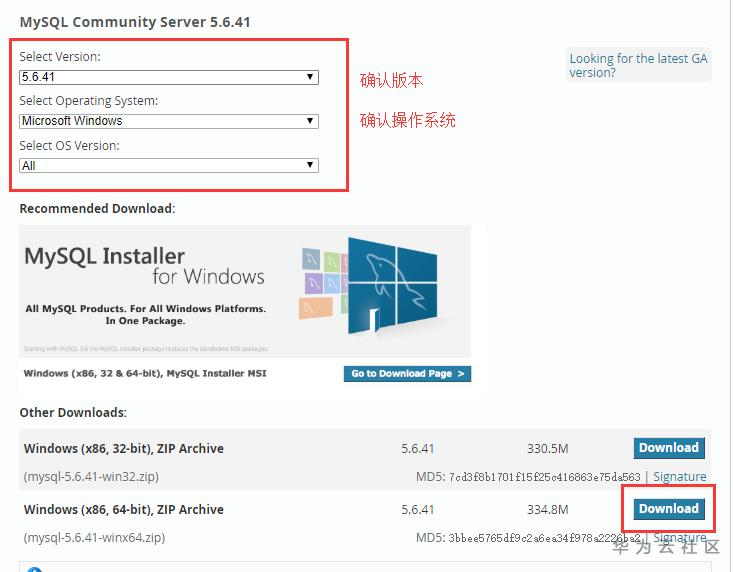Click the info icon below downloads table
The width and height of the screenshot is (733, 572).
tap(35, 570)
